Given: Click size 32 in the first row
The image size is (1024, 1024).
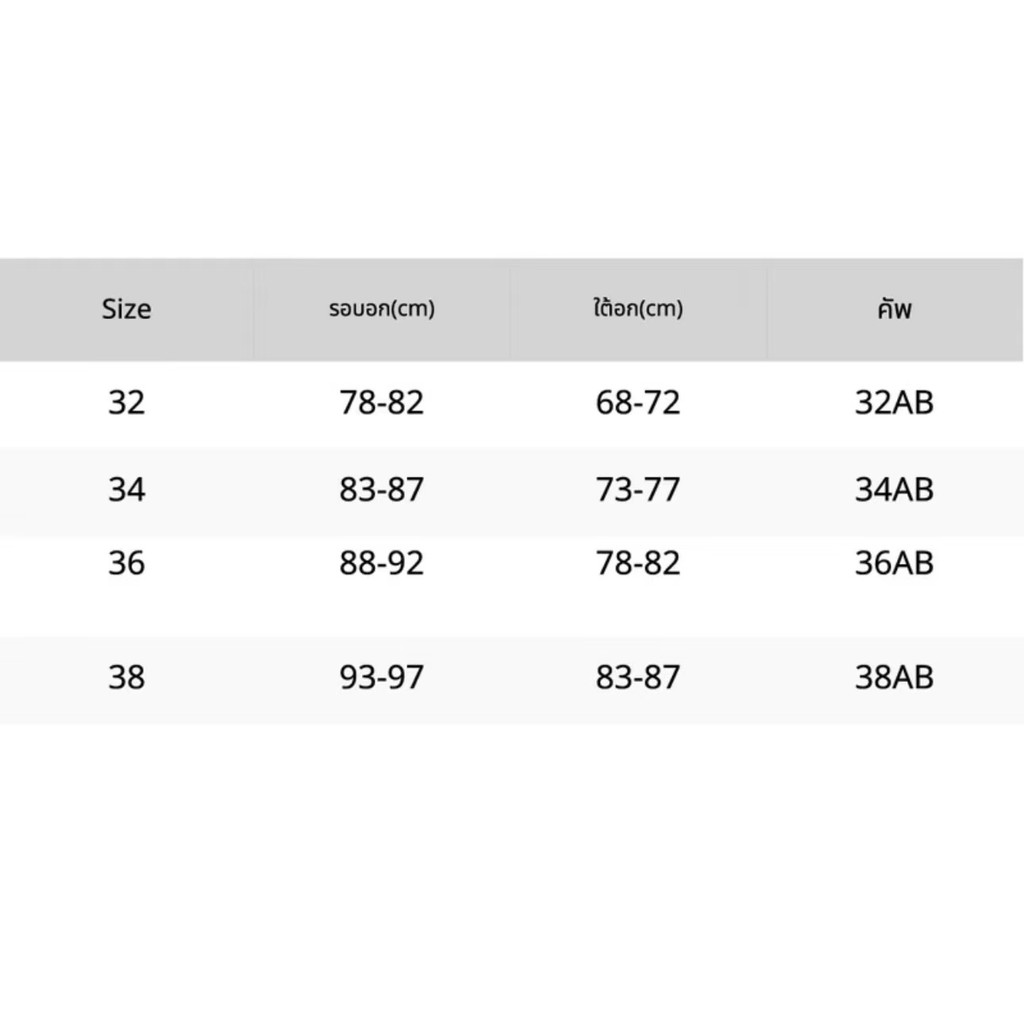Looking at the screenshot, I should (x=126, y=402).
